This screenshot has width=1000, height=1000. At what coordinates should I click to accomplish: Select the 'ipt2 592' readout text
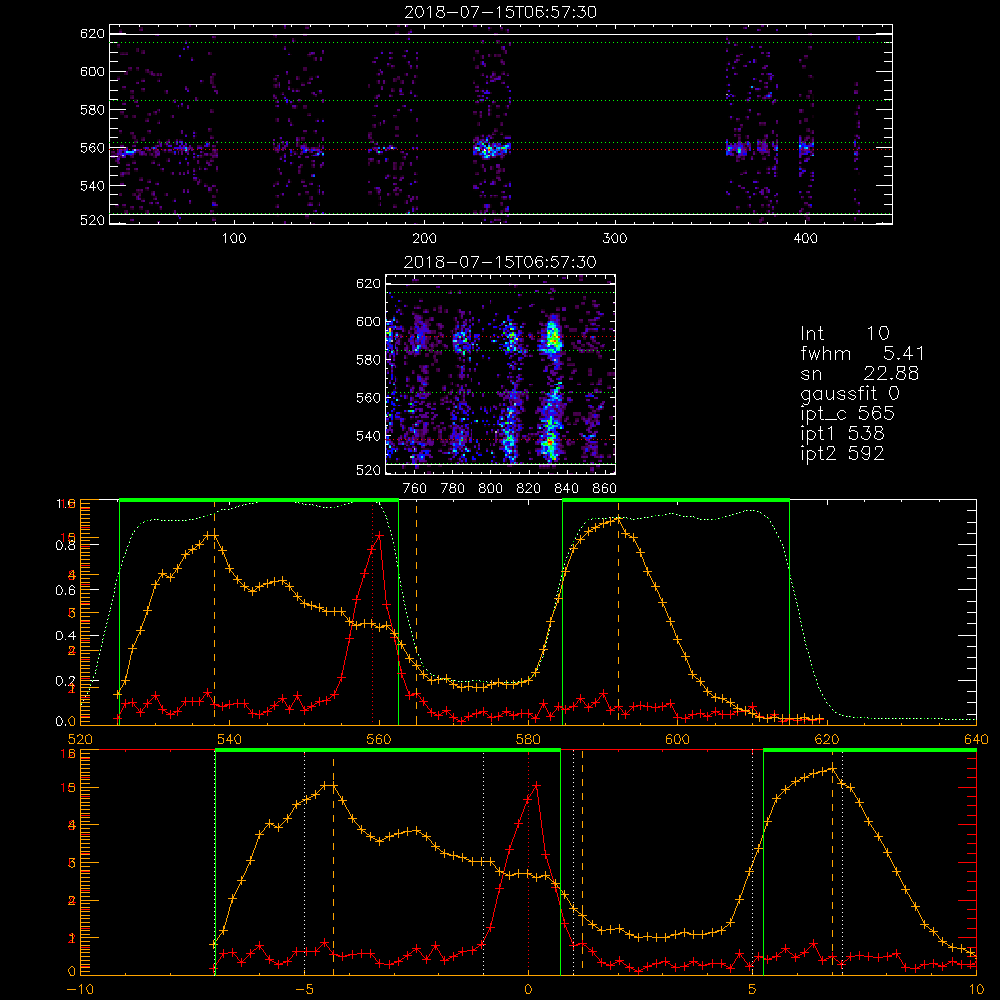click(842, 453)
